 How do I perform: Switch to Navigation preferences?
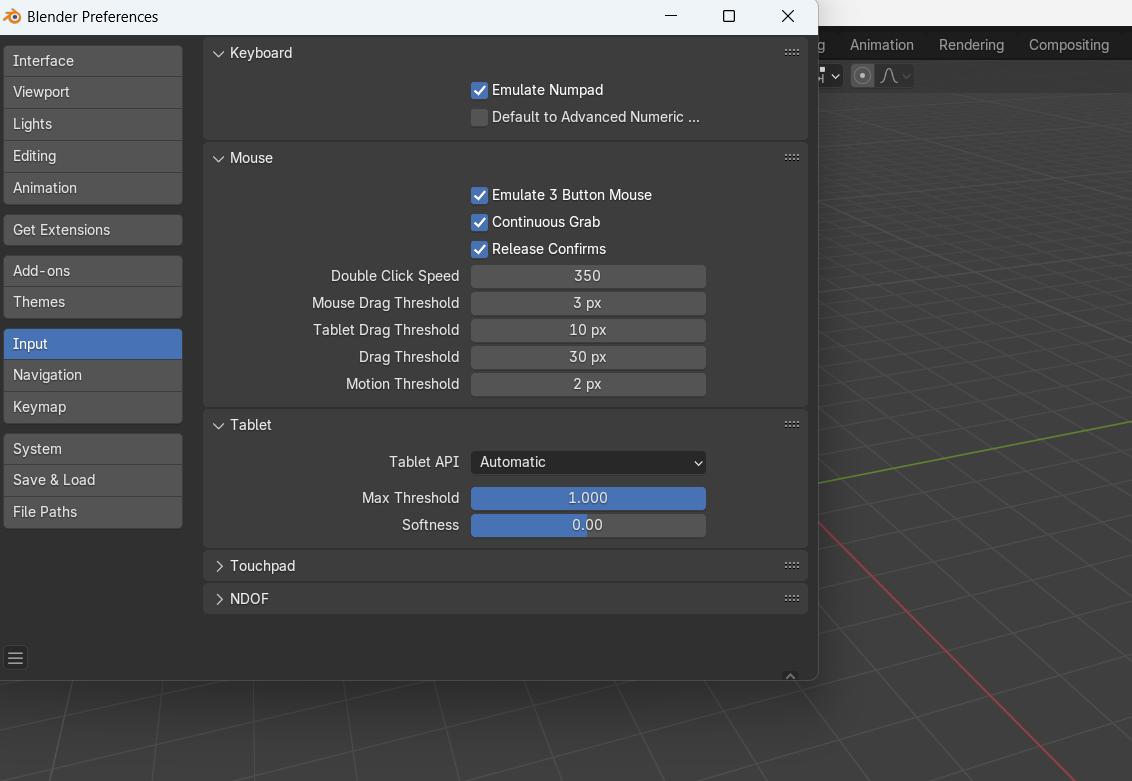point(92,375)
